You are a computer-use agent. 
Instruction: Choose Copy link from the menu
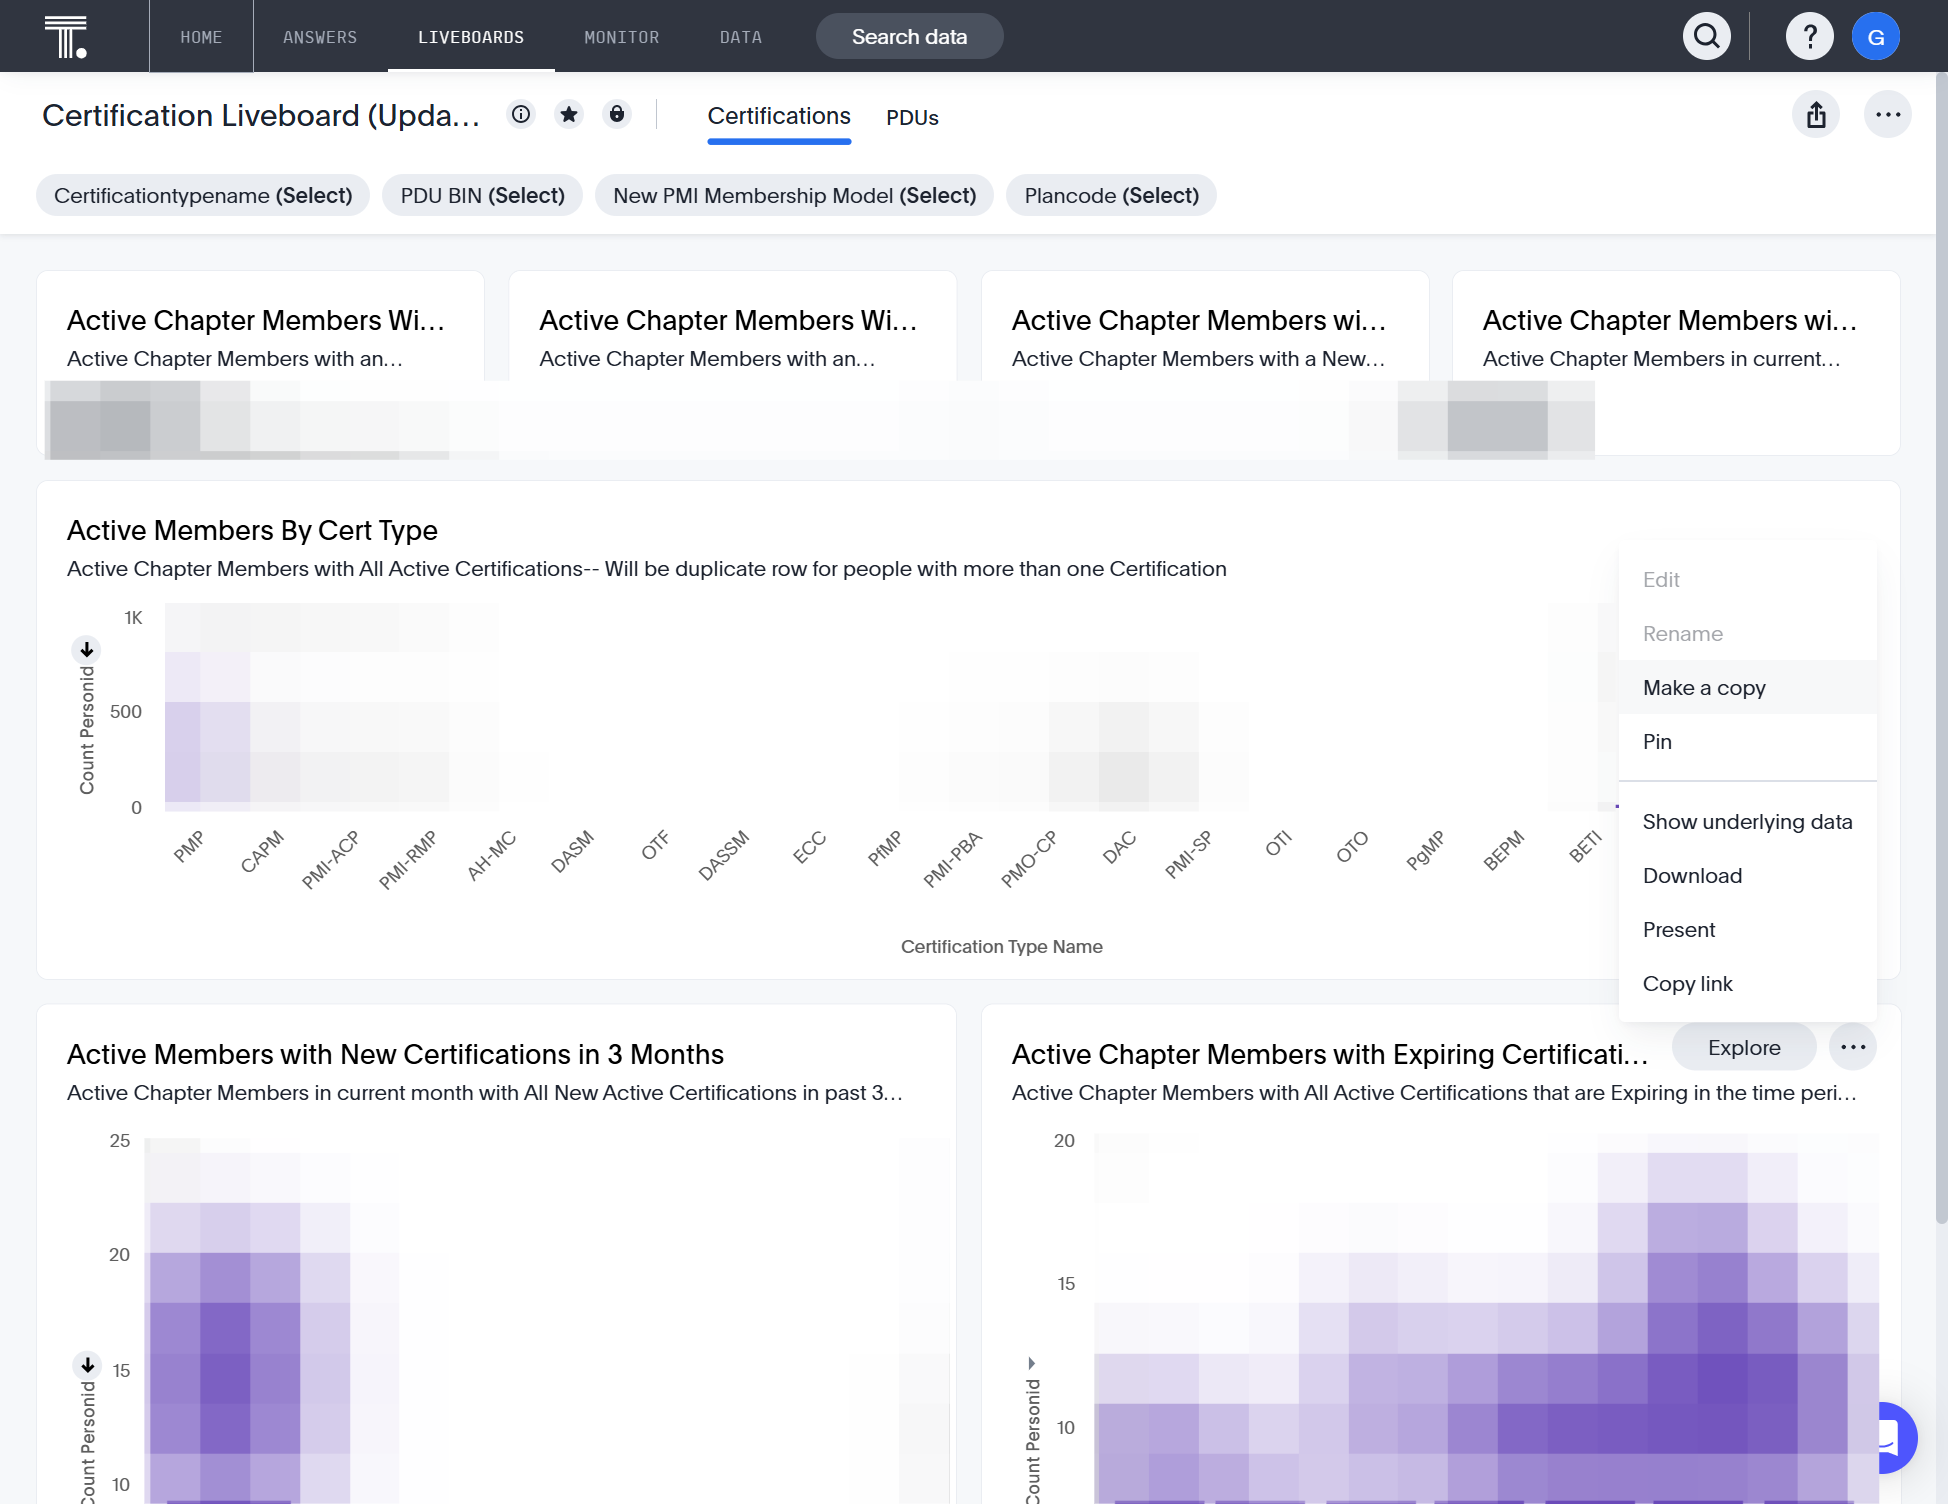[1748, 984]
